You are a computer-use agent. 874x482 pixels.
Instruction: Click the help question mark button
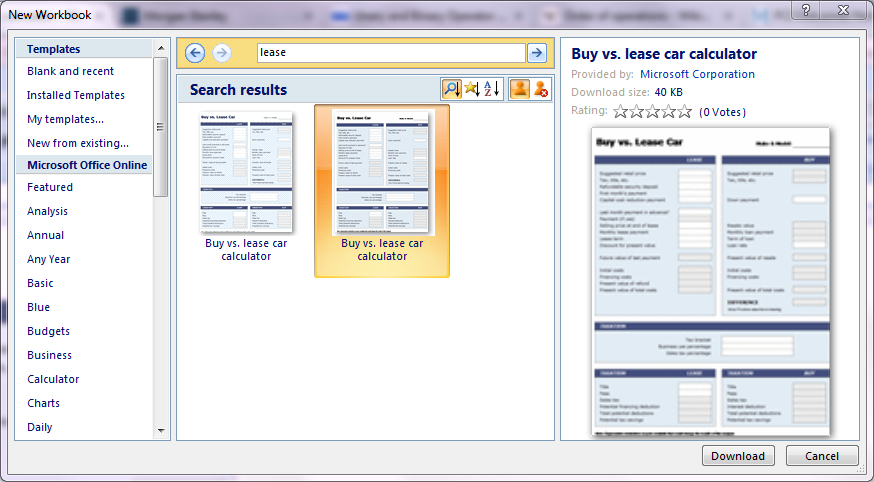pos(806,9)
